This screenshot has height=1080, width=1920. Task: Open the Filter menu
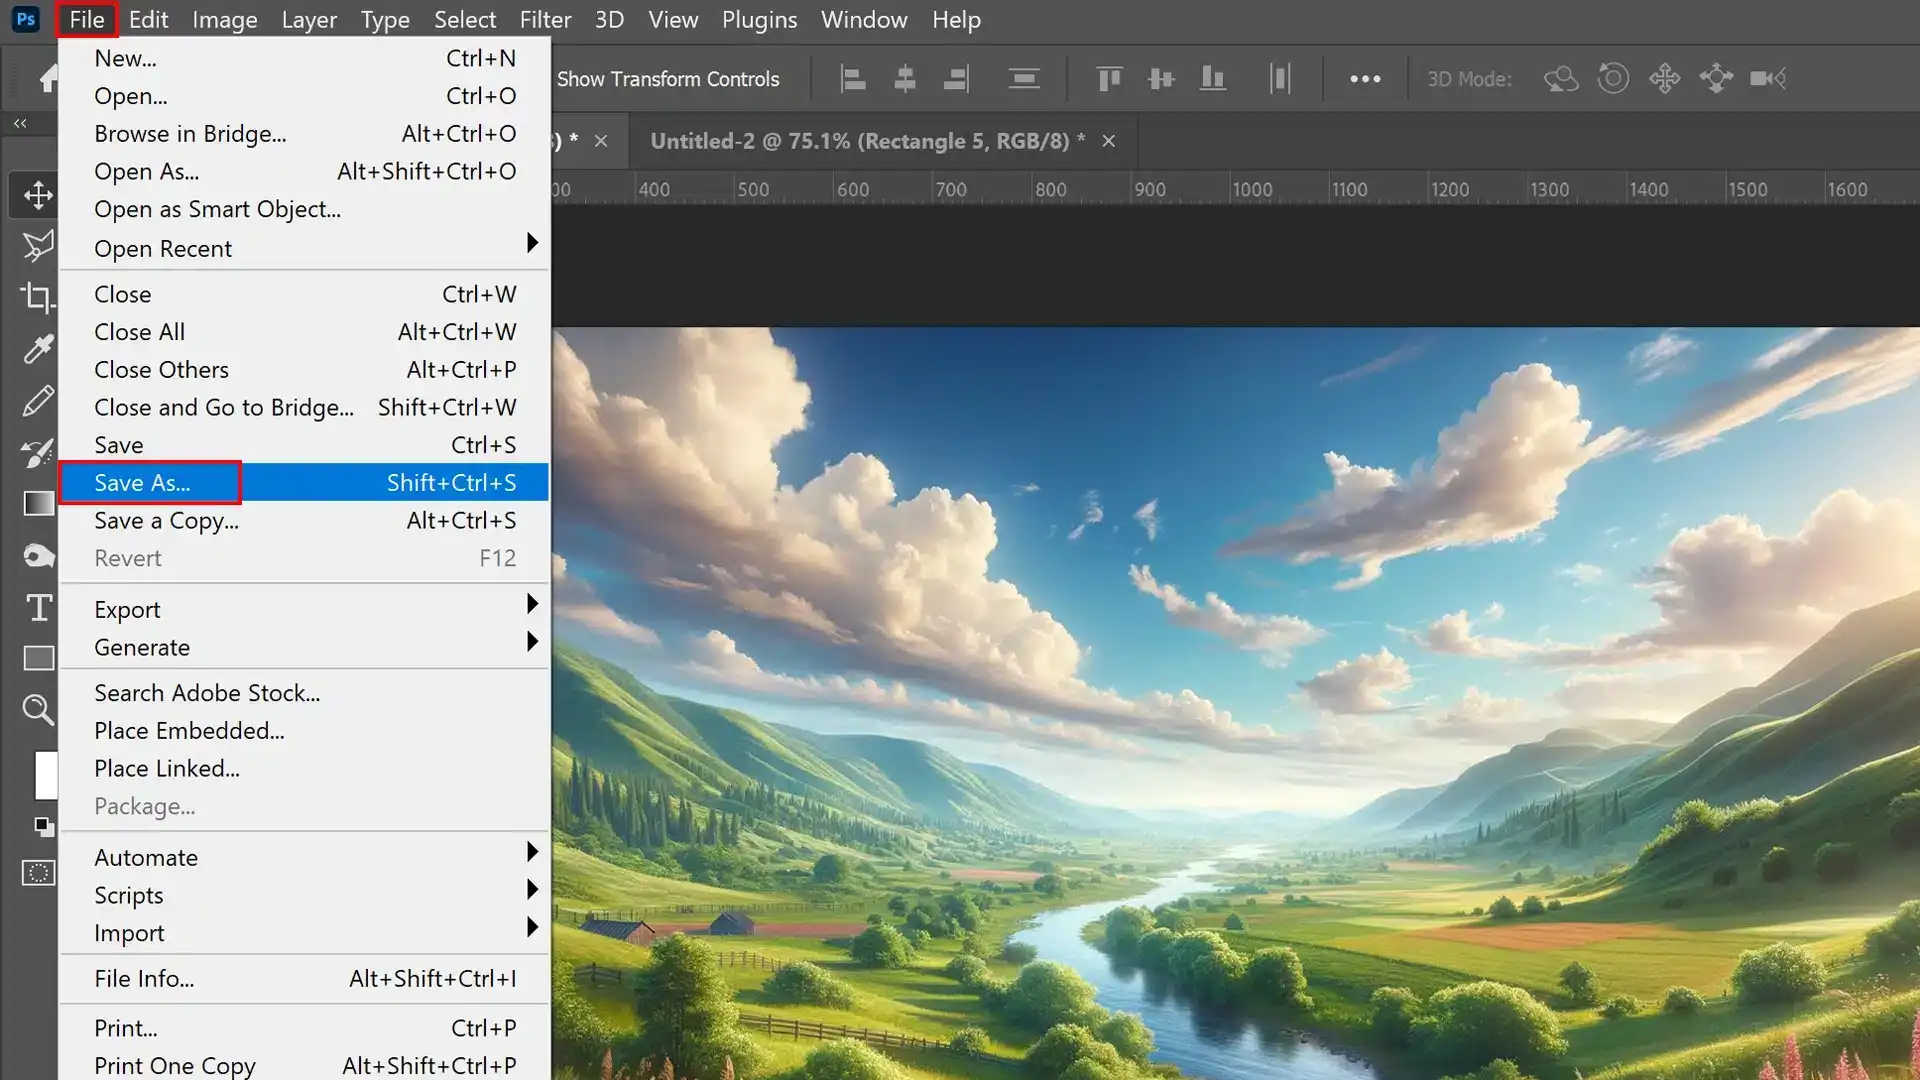coord(545,20)
